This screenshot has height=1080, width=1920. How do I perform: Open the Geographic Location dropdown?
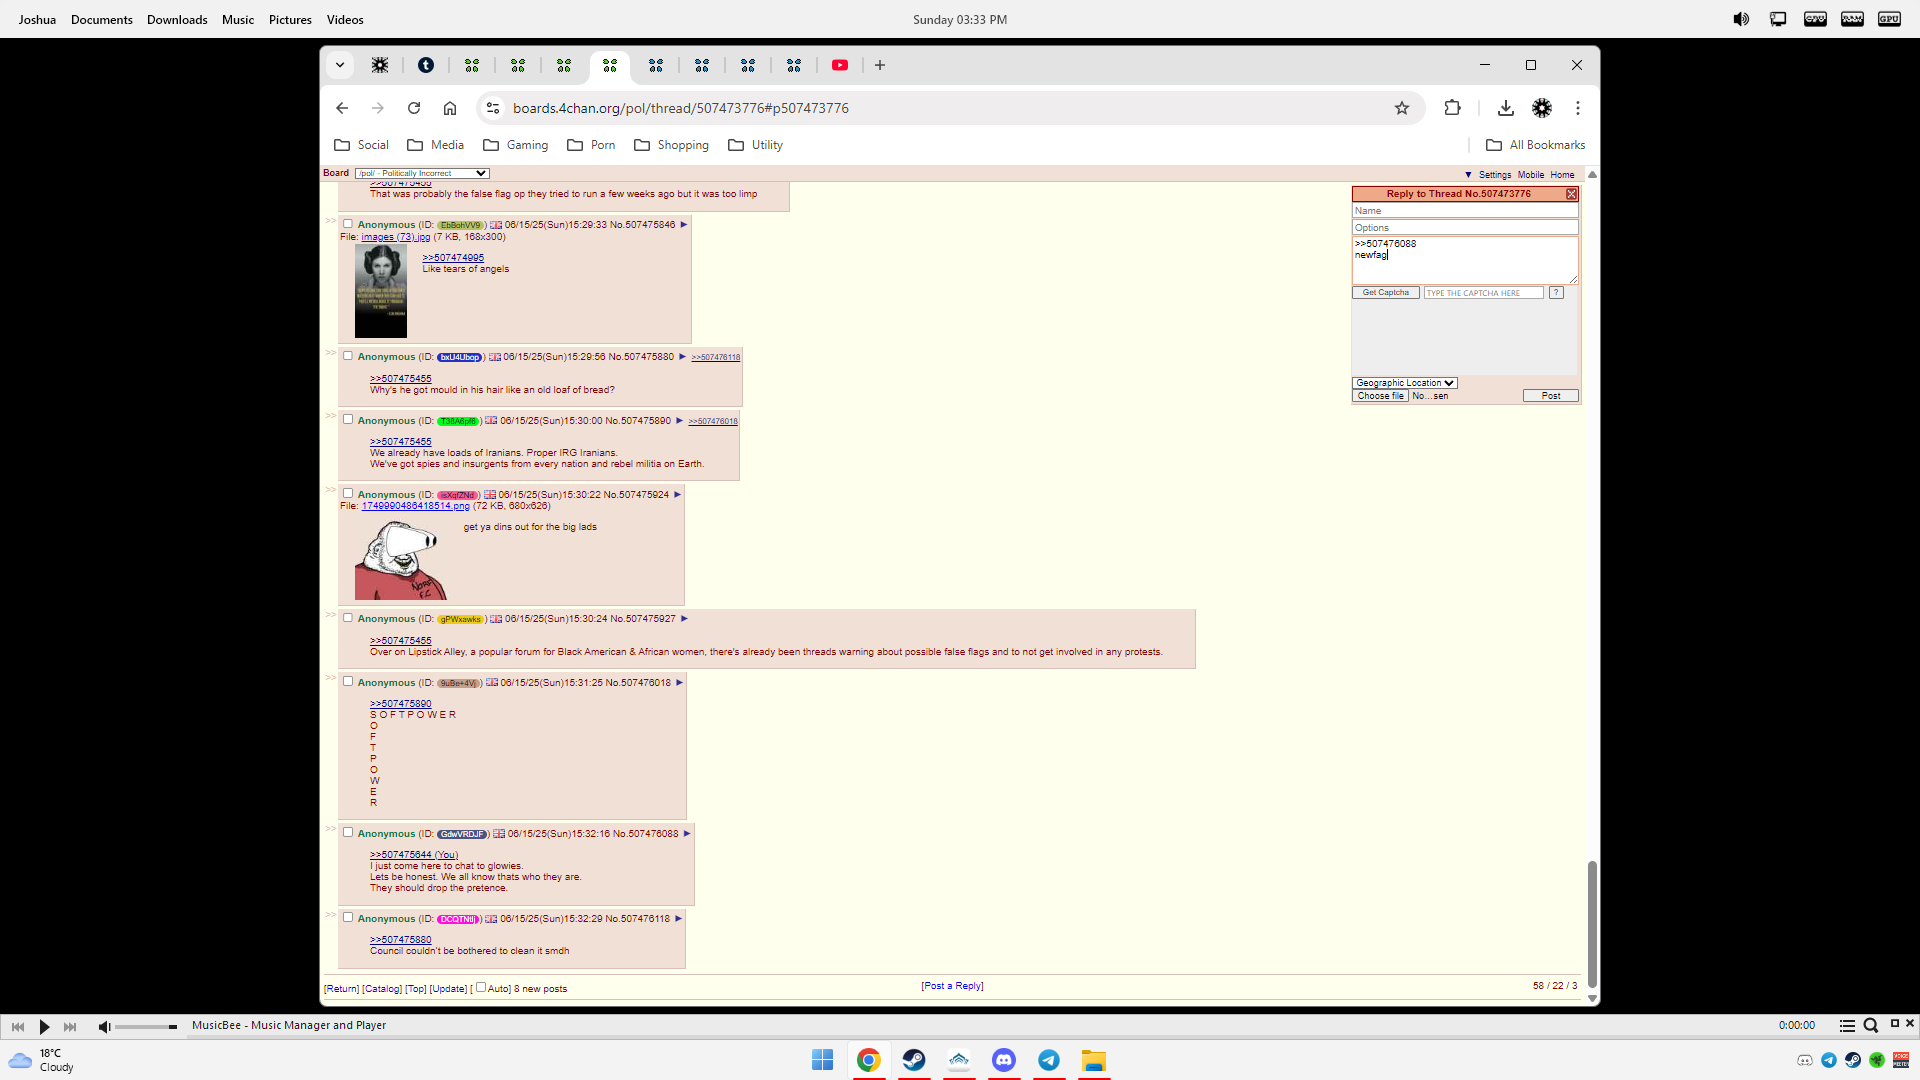click(1405, 383)
